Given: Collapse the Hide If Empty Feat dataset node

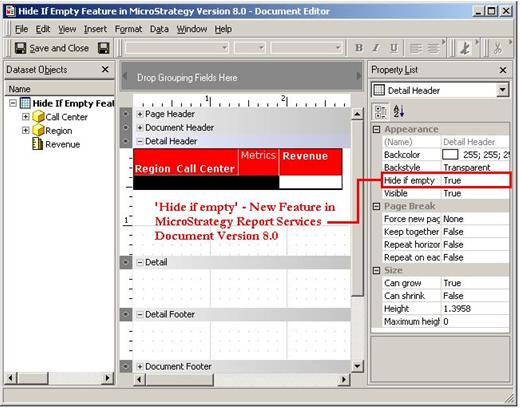Looking at the screenshot, I should click(x=13, y=103).
